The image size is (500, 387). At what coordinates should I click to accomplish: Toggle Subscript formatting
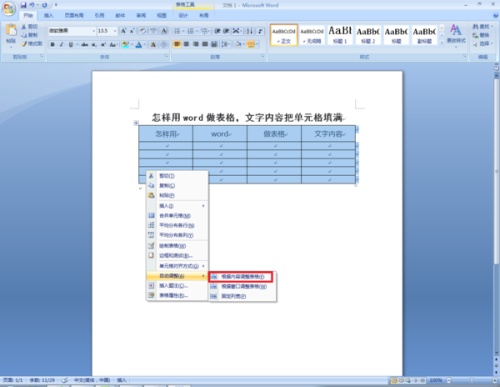94,44
